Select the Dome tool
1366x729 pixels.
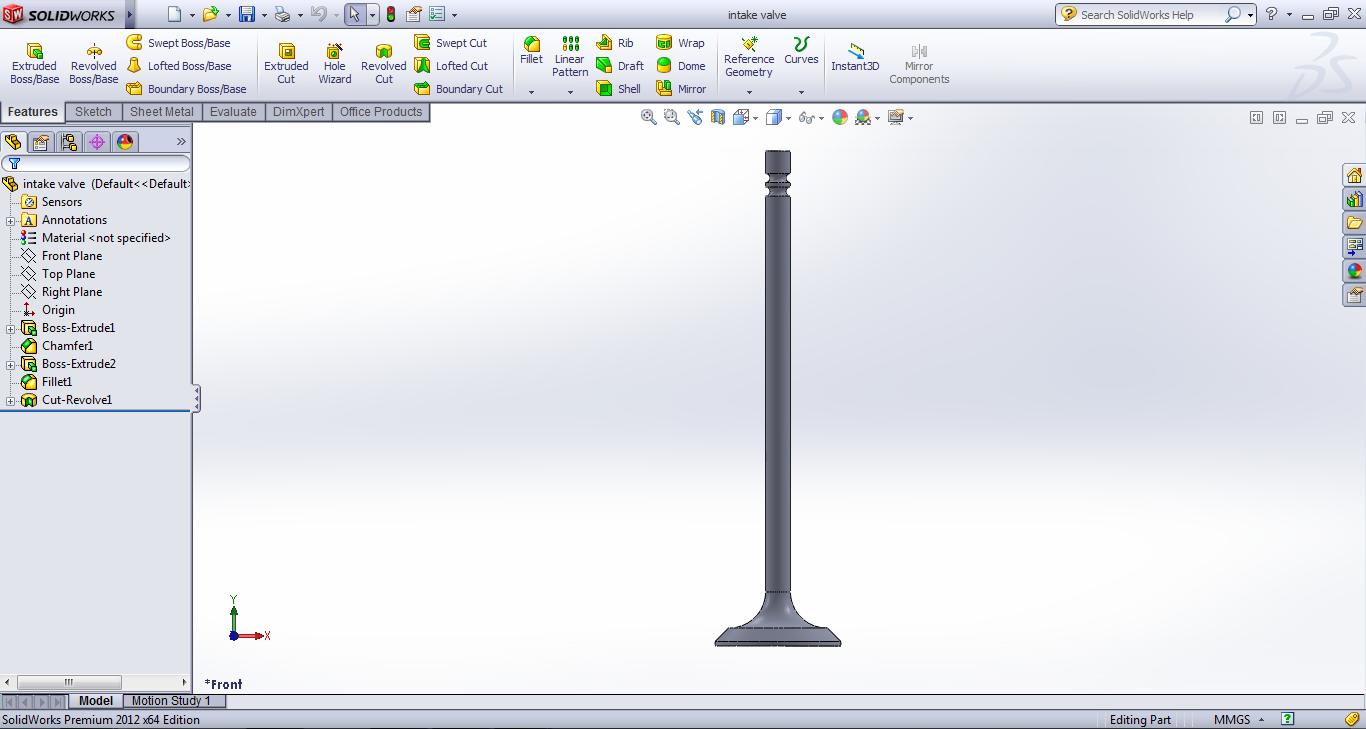pos(680,66)
